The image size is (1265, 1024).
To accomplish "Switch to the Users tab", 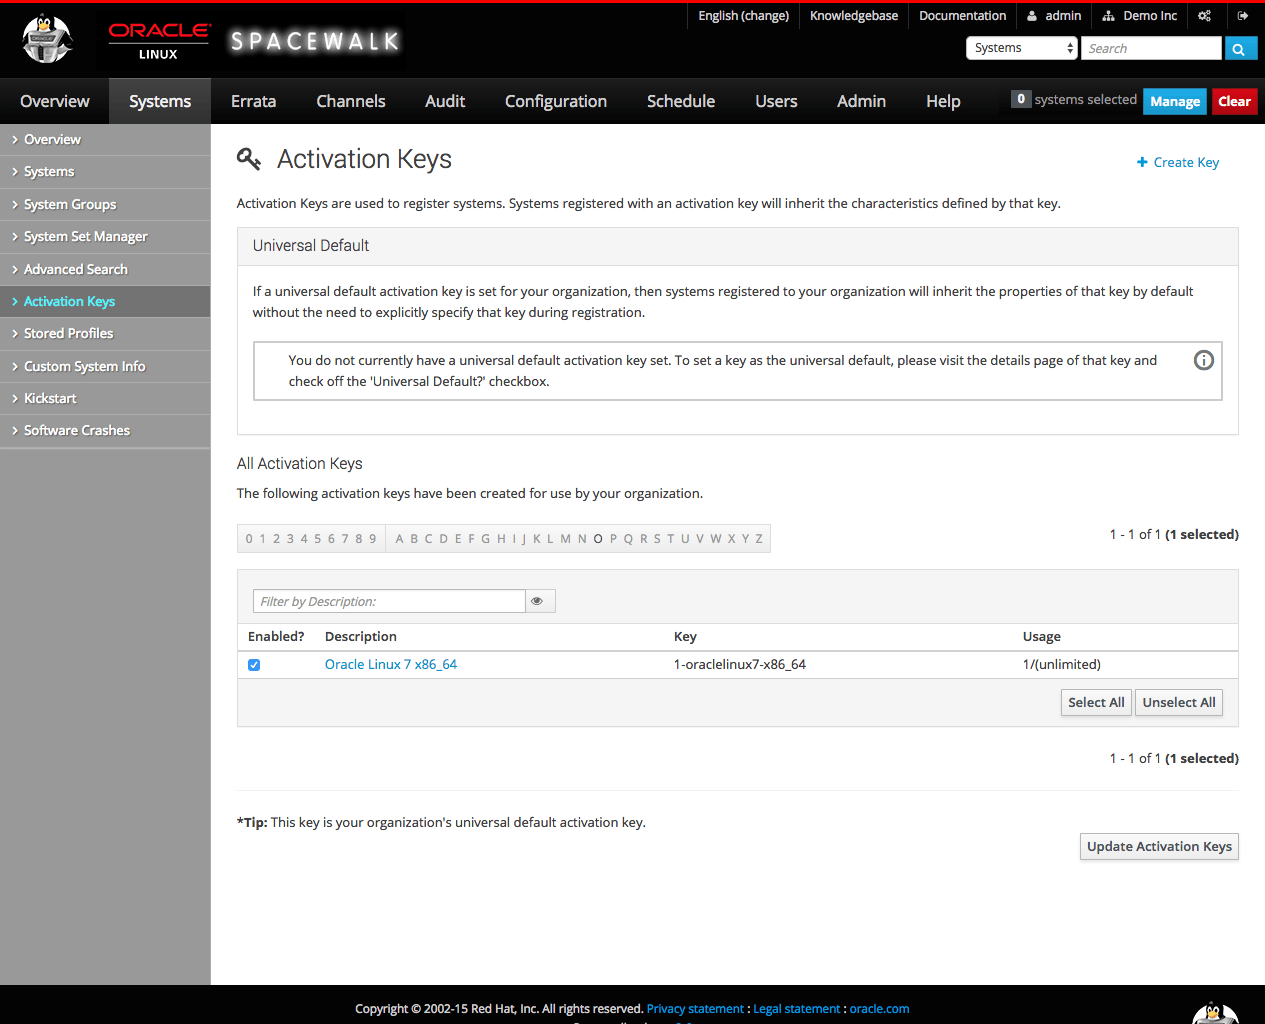I will [x=776, y=101].
